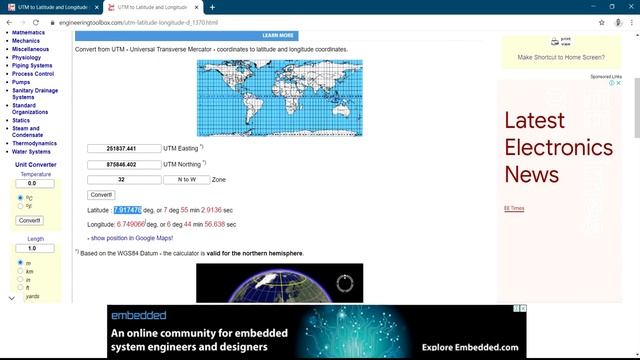Select the second UTM to Latitude tab

point(153,7)
